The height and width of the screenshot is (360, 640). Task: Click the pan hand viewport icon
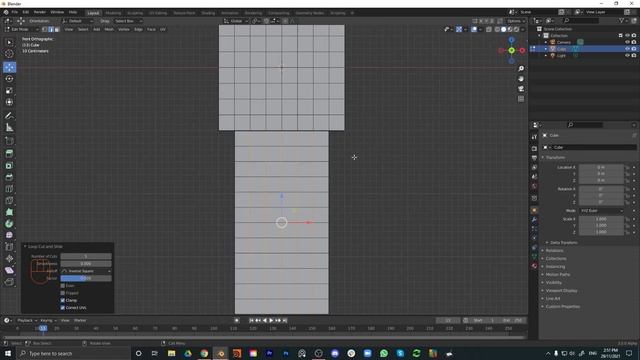tap(521, 79)
